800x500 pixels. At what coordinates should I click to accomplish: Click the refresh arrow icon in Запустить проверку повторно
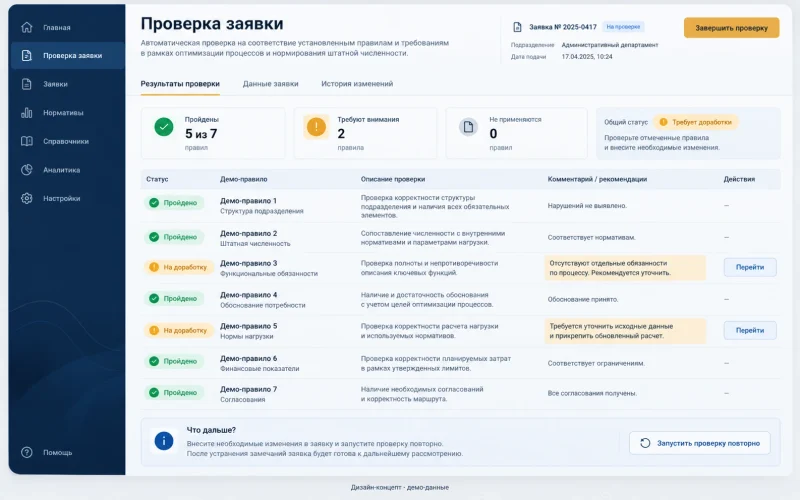coord(645,443)
